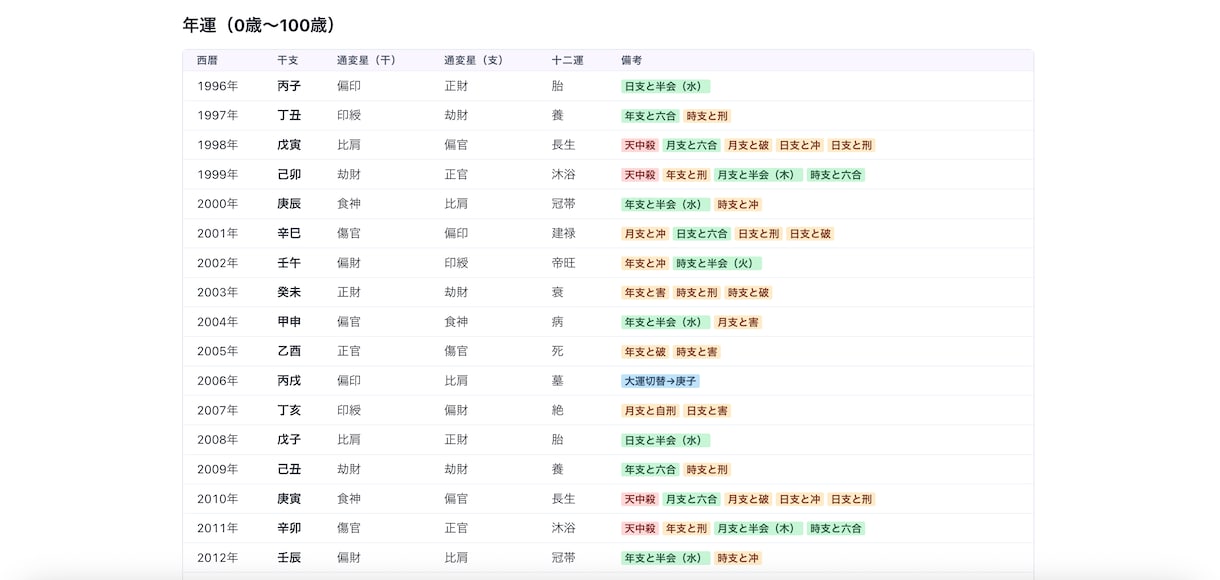Click 乙酉 in the 2005年 row

(289, 351)
